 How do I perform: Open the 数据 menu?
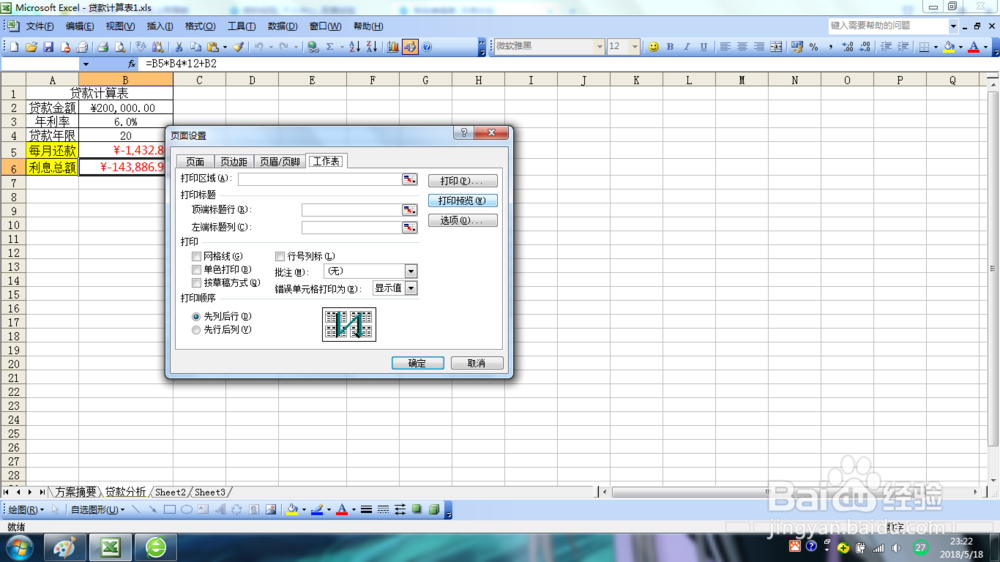pyautogui.click(x=283, y=26)
